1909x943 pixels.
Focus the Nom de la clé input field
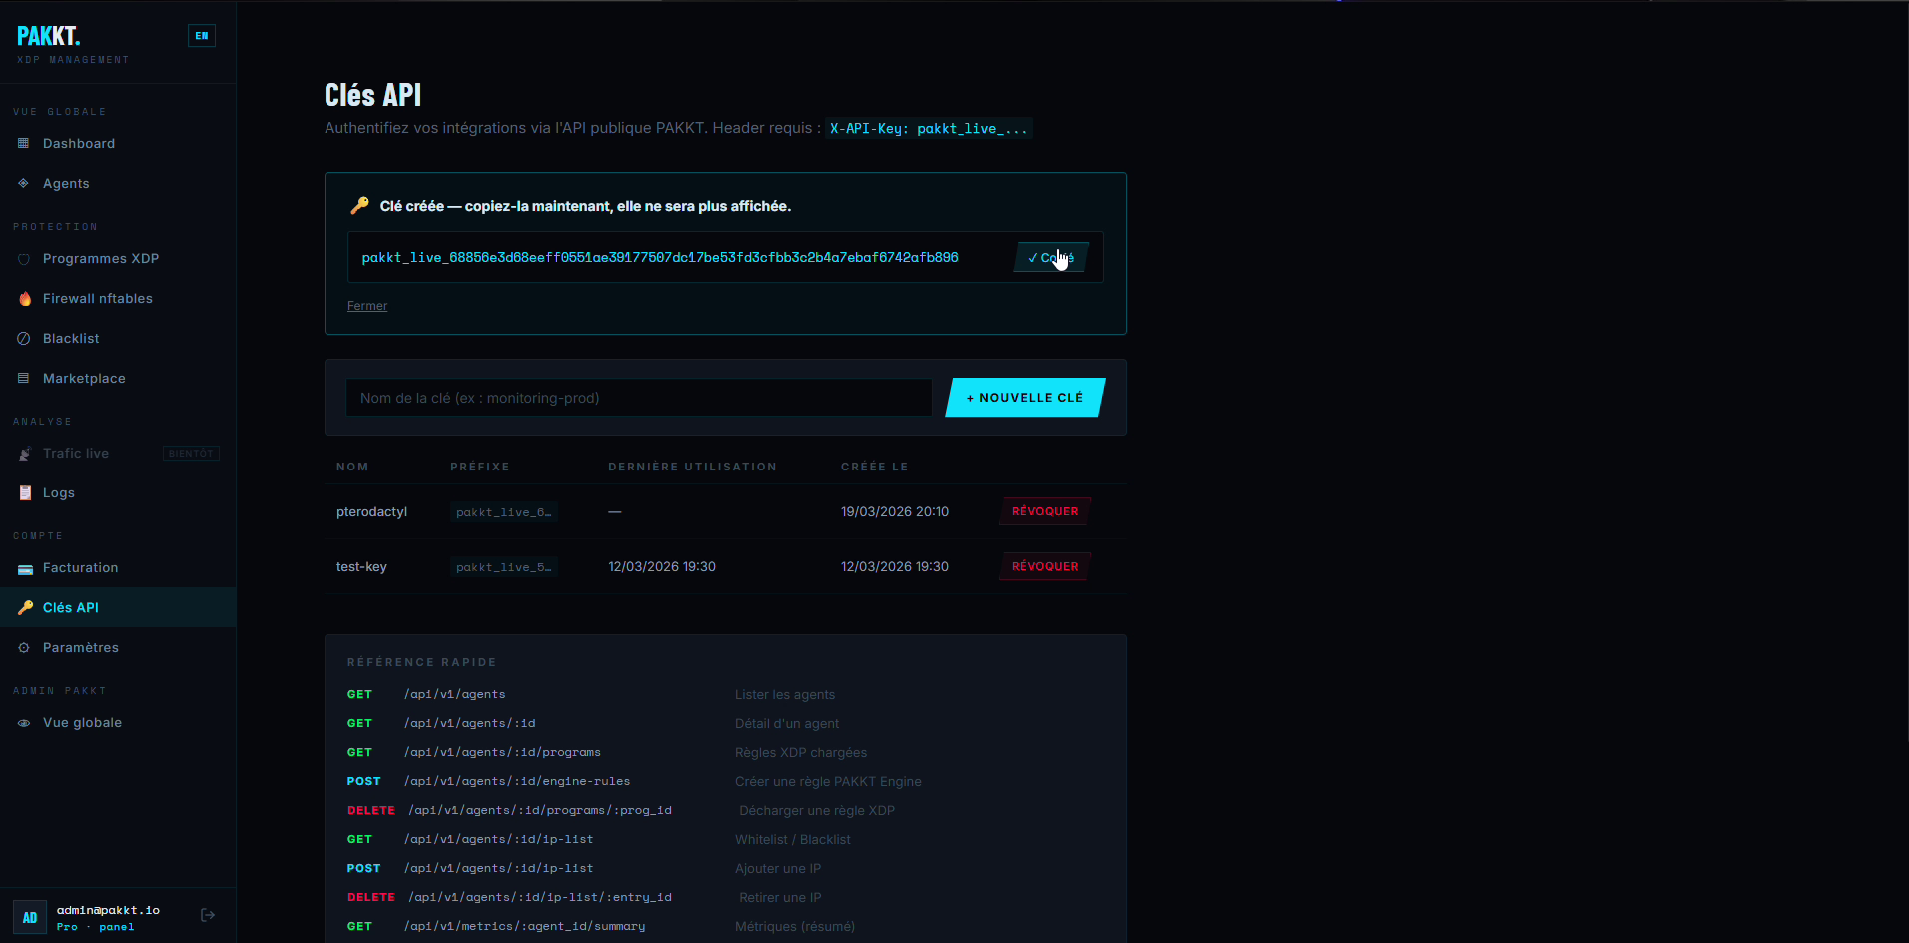click(x=638, y=398)
